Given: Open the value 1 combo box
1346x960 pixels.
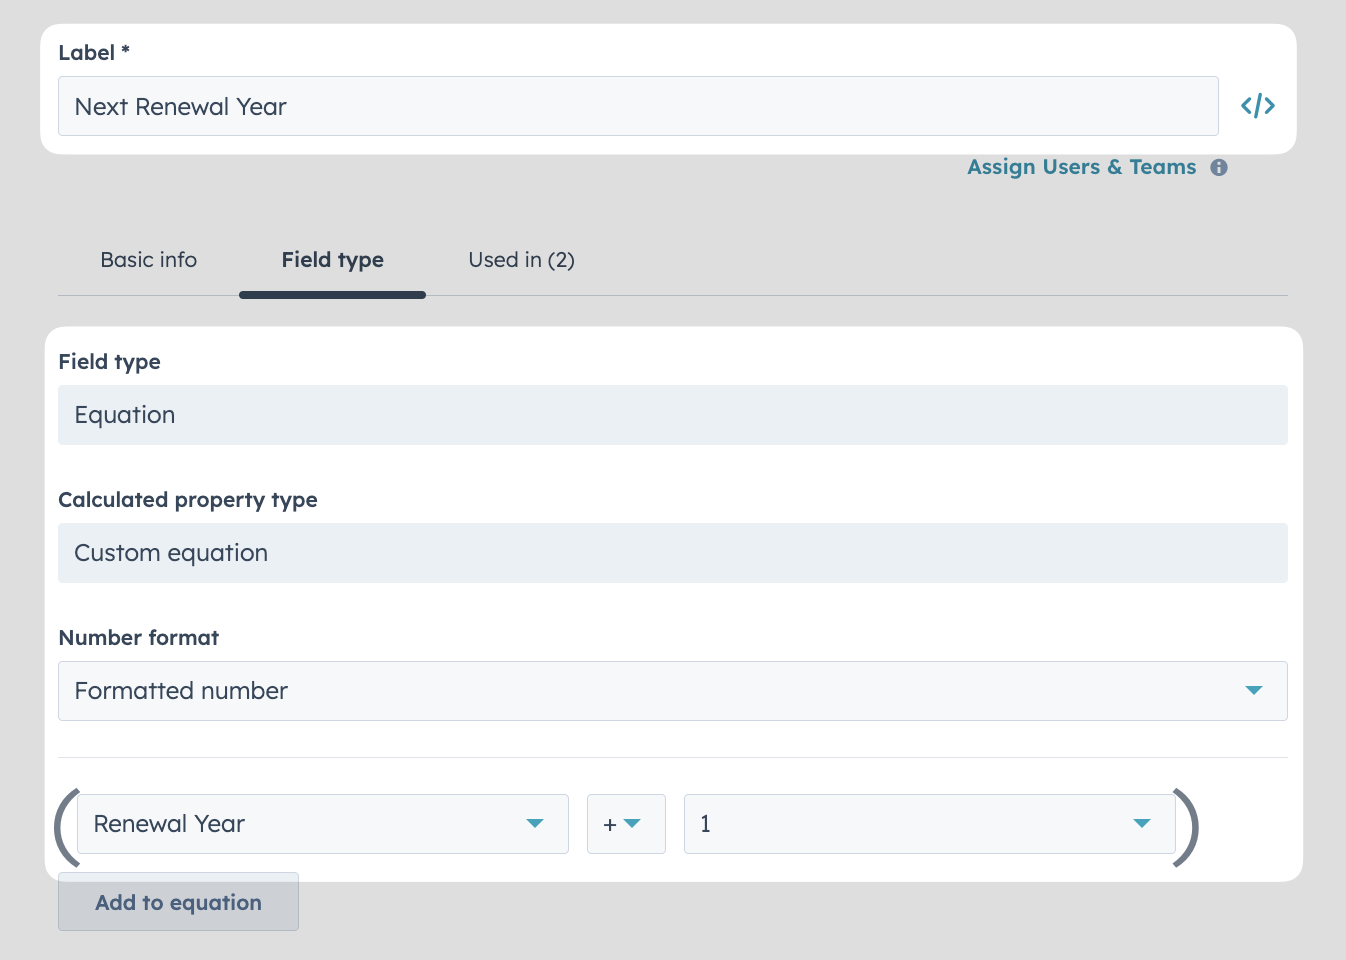Looking at the screenshot, I should [930, 824].
